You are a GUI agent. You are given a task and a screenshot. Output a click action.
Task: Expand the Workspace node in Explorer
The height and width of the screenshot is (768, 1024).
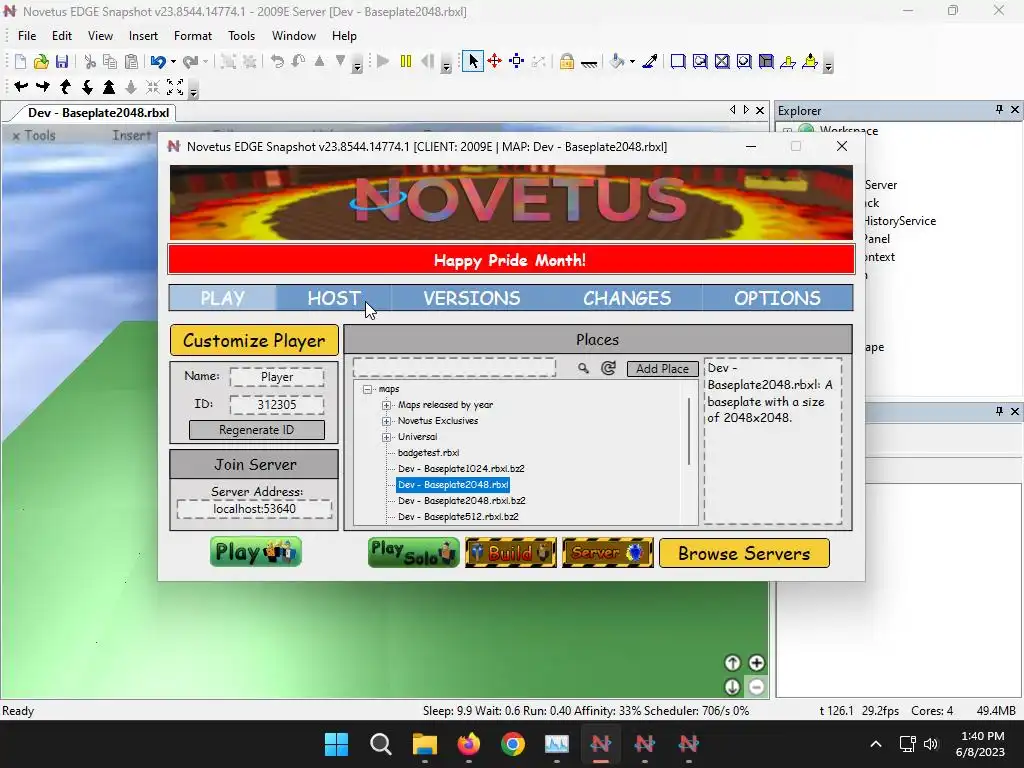788,131
